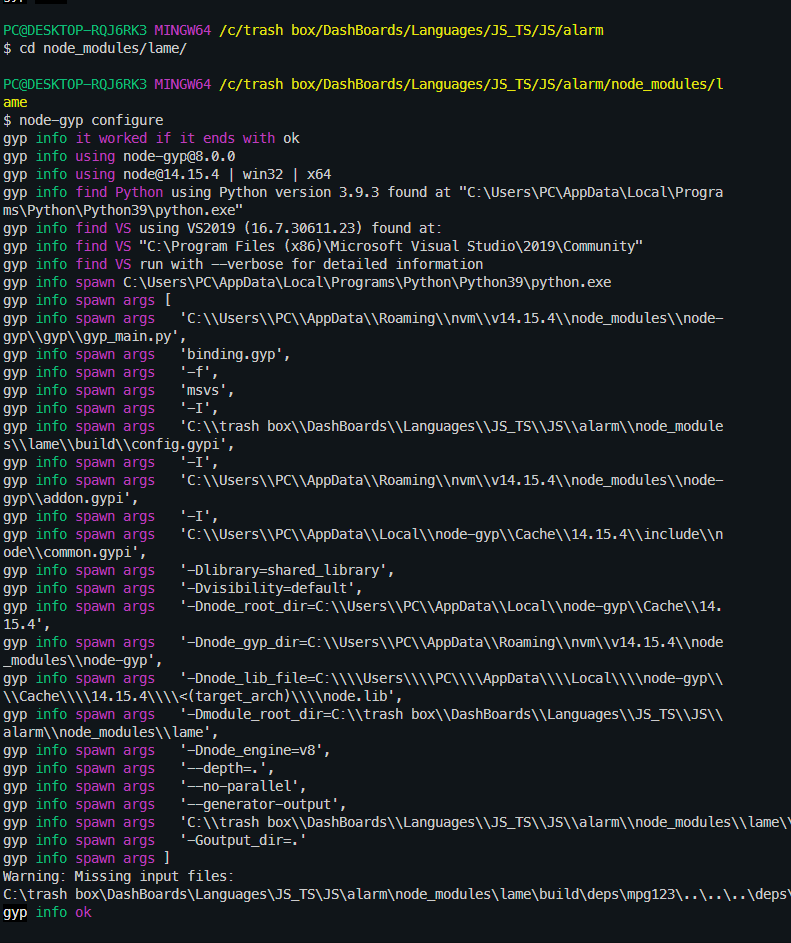This screenshot has width=791, height=943.
Task: Click the 'msvs' argument
Action: pos(207,391)
